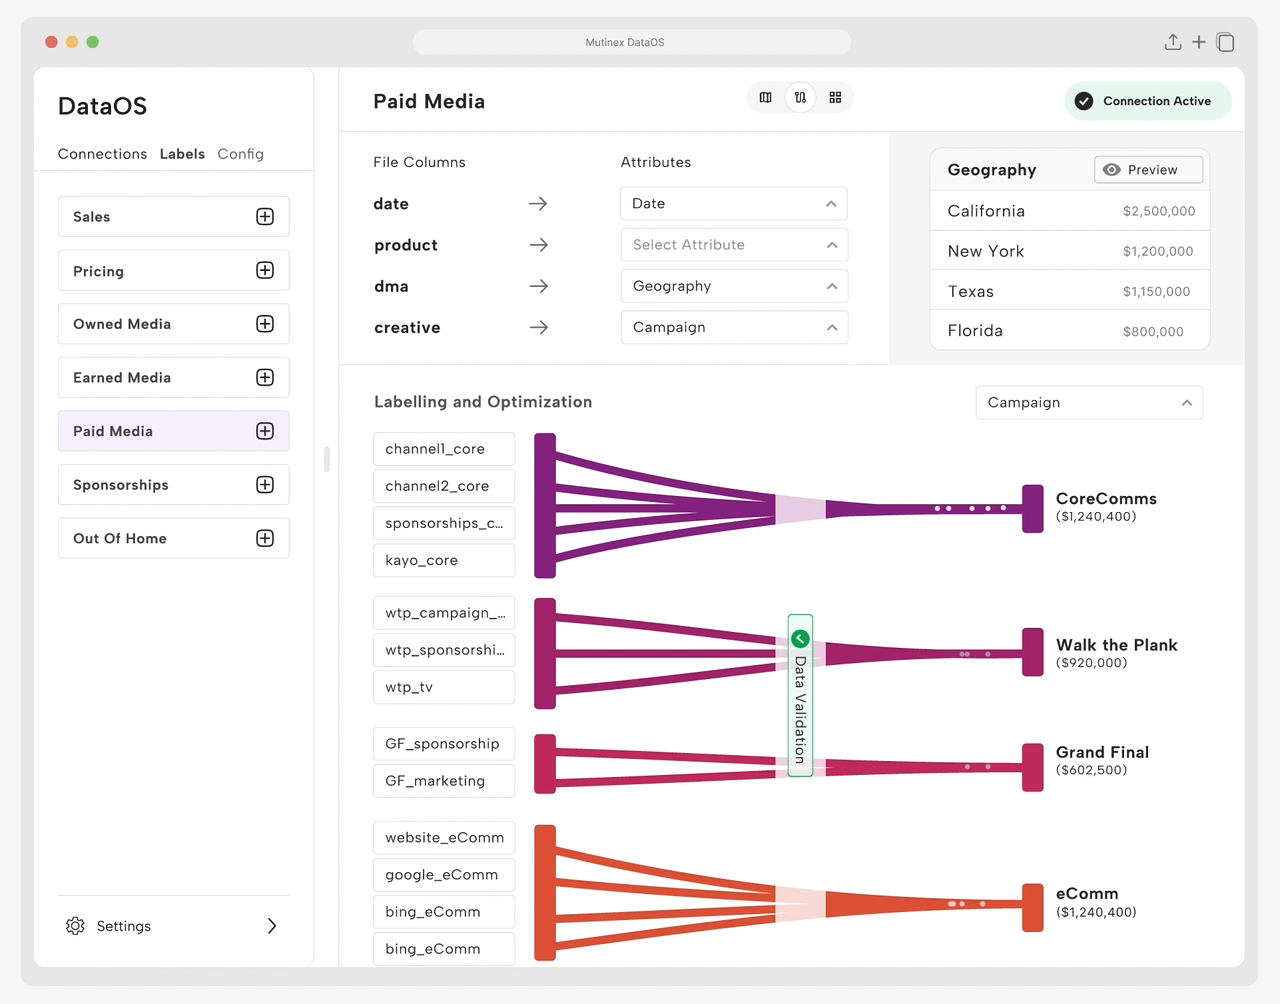Image resolution: width=1280 pixels, height=1004 pixels.
Task: Open the Config tab
Action: point(240,154)
